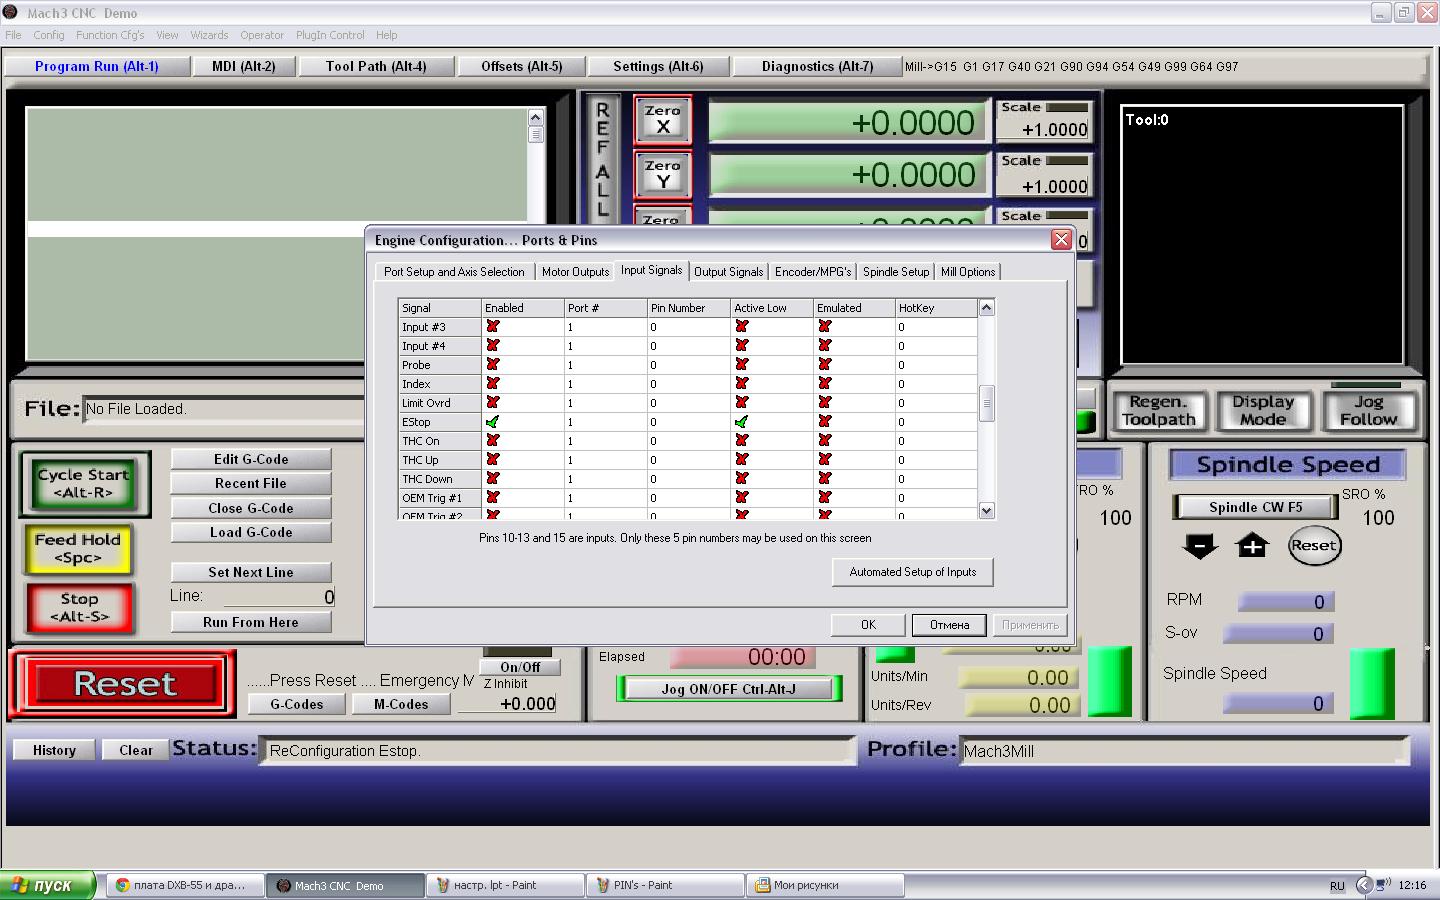Switch to Motor Outputs tab
Screen dimensions: 1440x900
tap(575, 272)
